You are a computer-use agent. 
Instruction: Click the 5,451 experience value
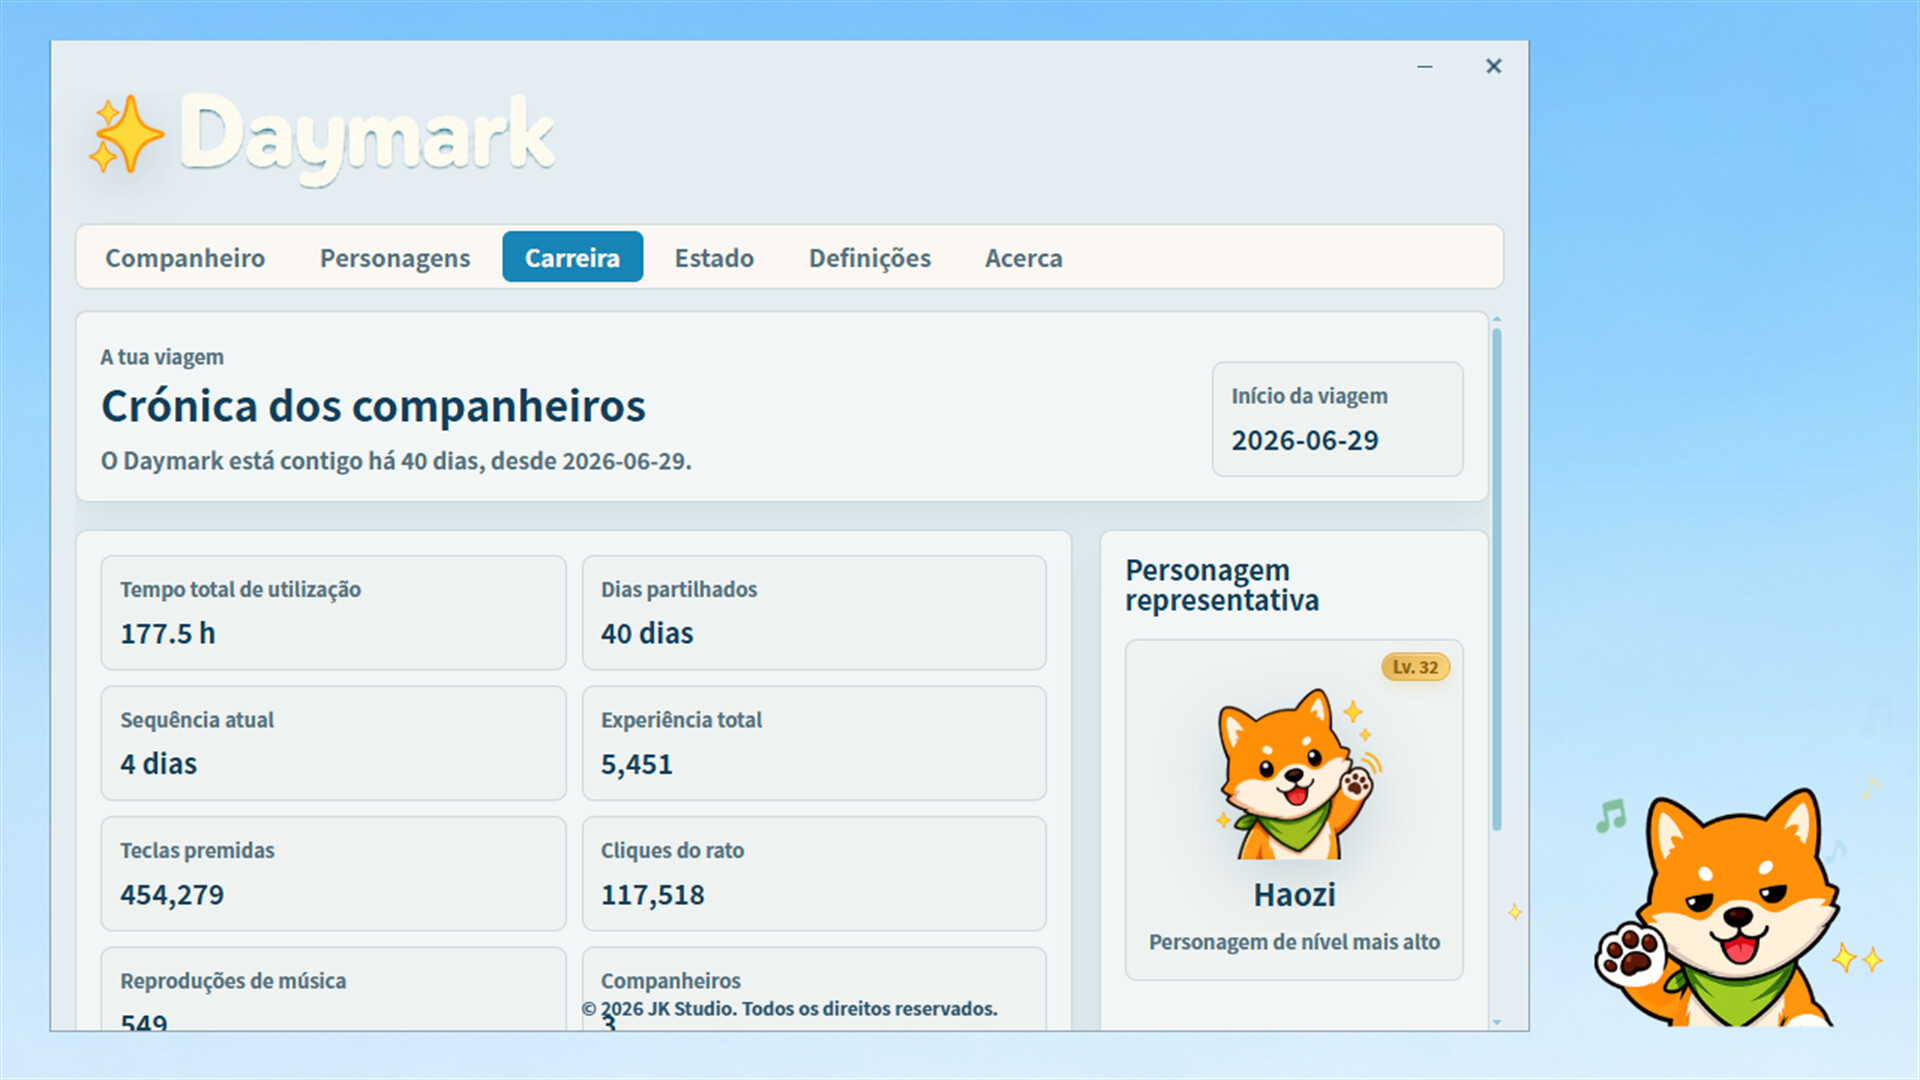[637, 765]
